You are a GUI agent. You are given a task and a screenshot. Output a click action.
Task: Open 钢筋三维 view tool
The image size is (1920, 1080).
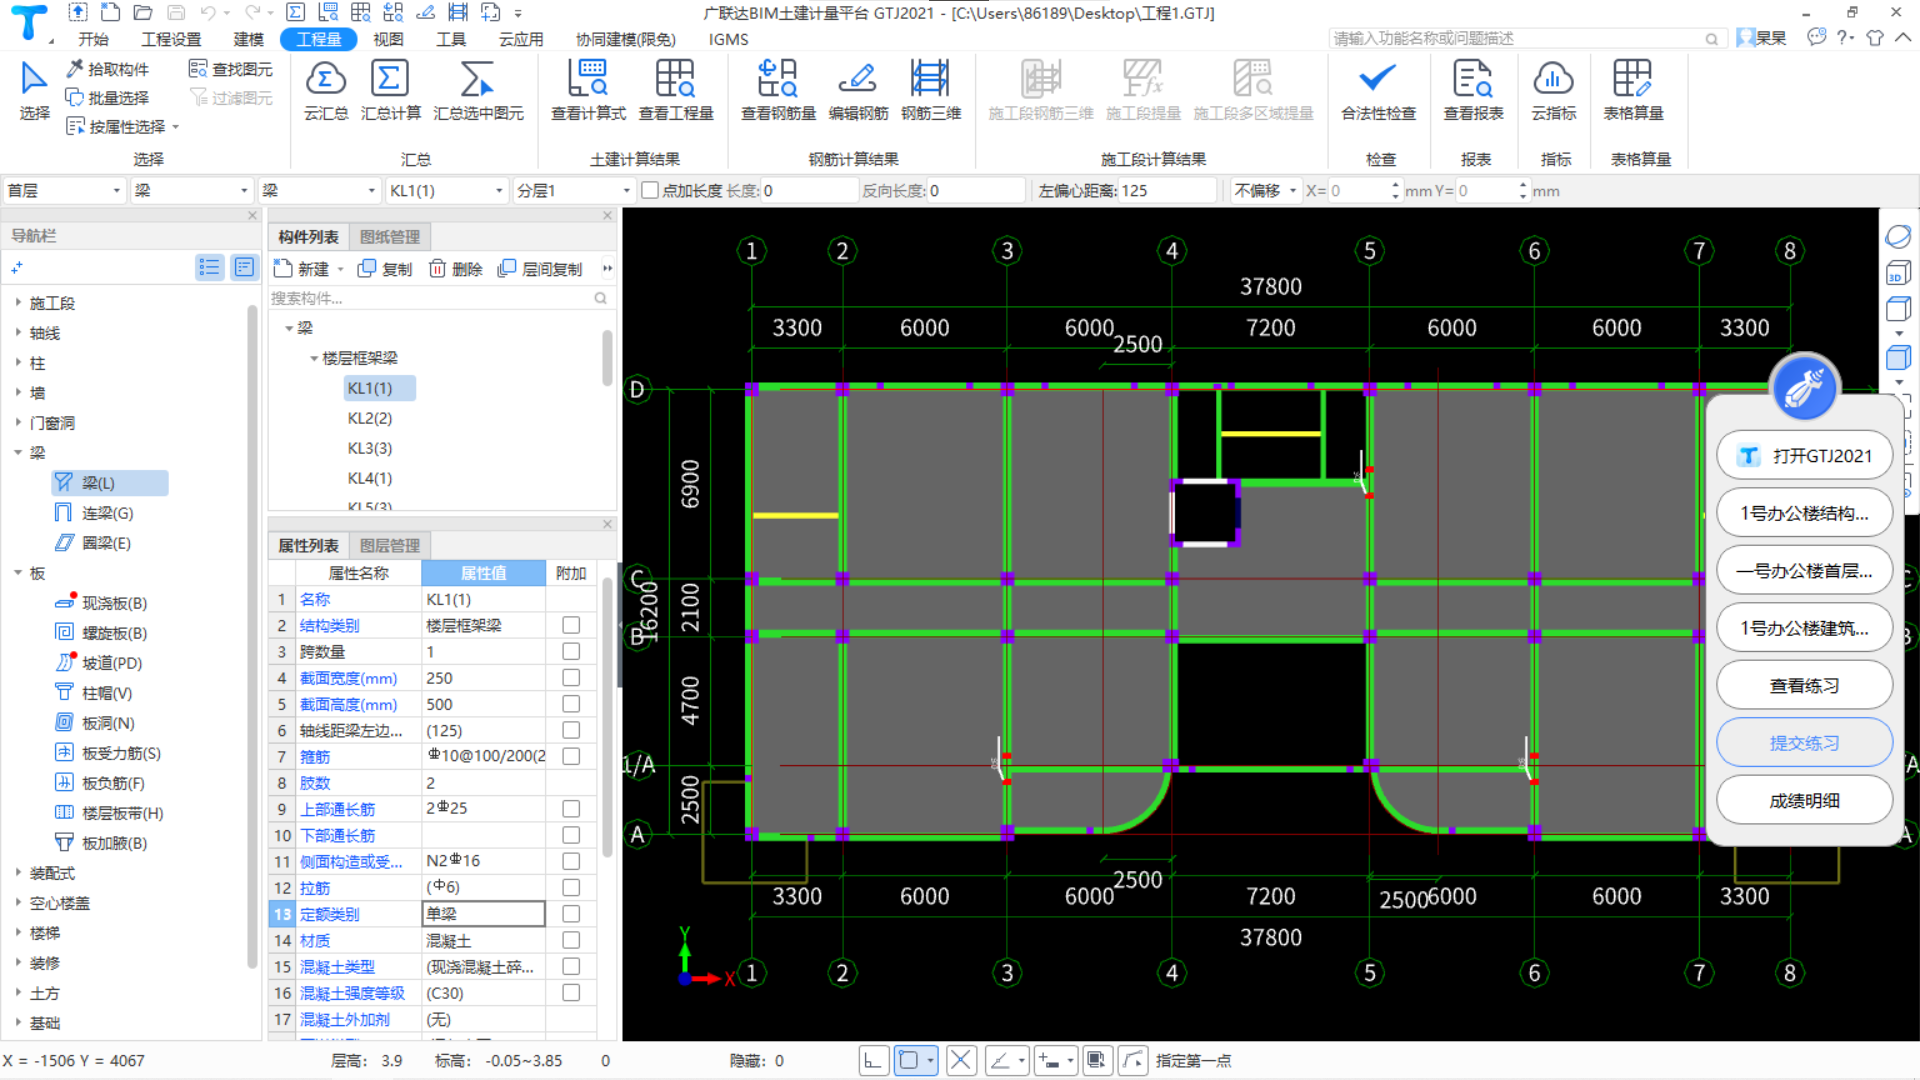931,90
